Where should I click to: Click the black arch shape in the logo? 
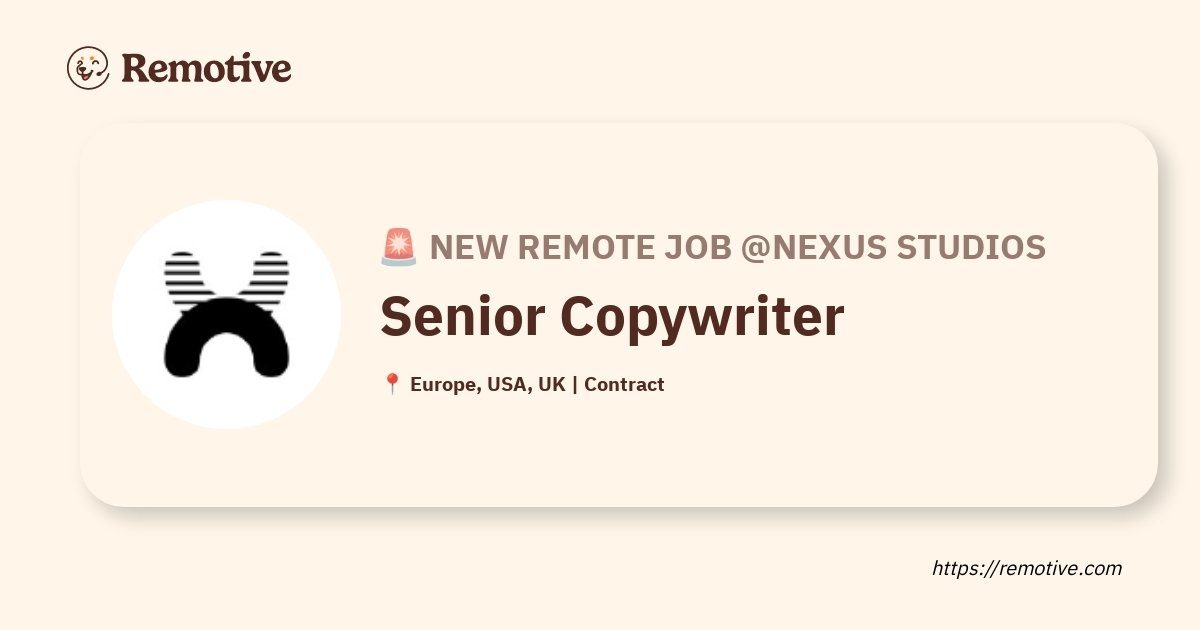pyautogui.click(x=226, y=340)
